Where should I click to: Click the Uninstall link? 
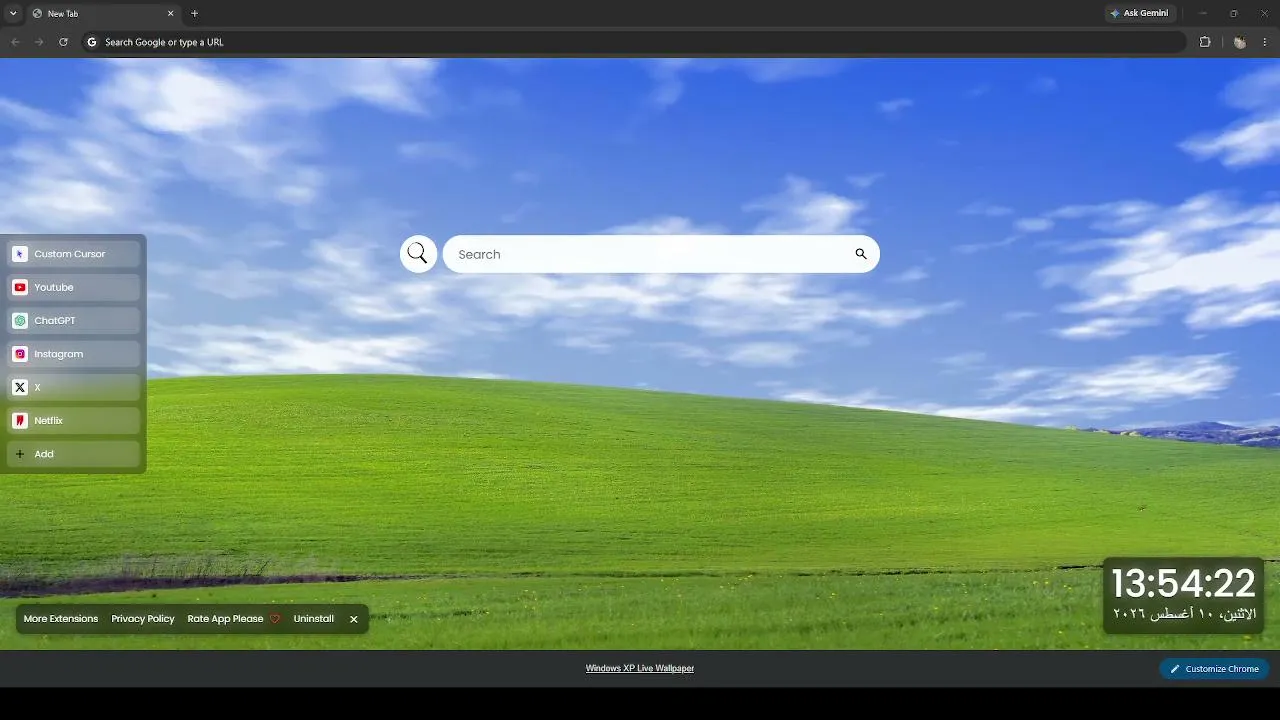click(x=314, y=619)
